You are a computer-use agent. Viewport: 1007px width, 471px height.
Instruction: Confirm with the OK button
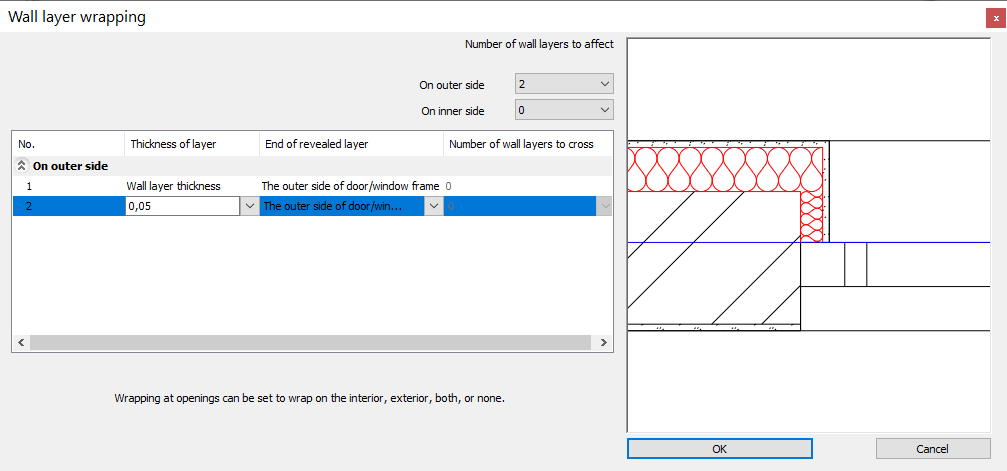click(x=719, y=449)
